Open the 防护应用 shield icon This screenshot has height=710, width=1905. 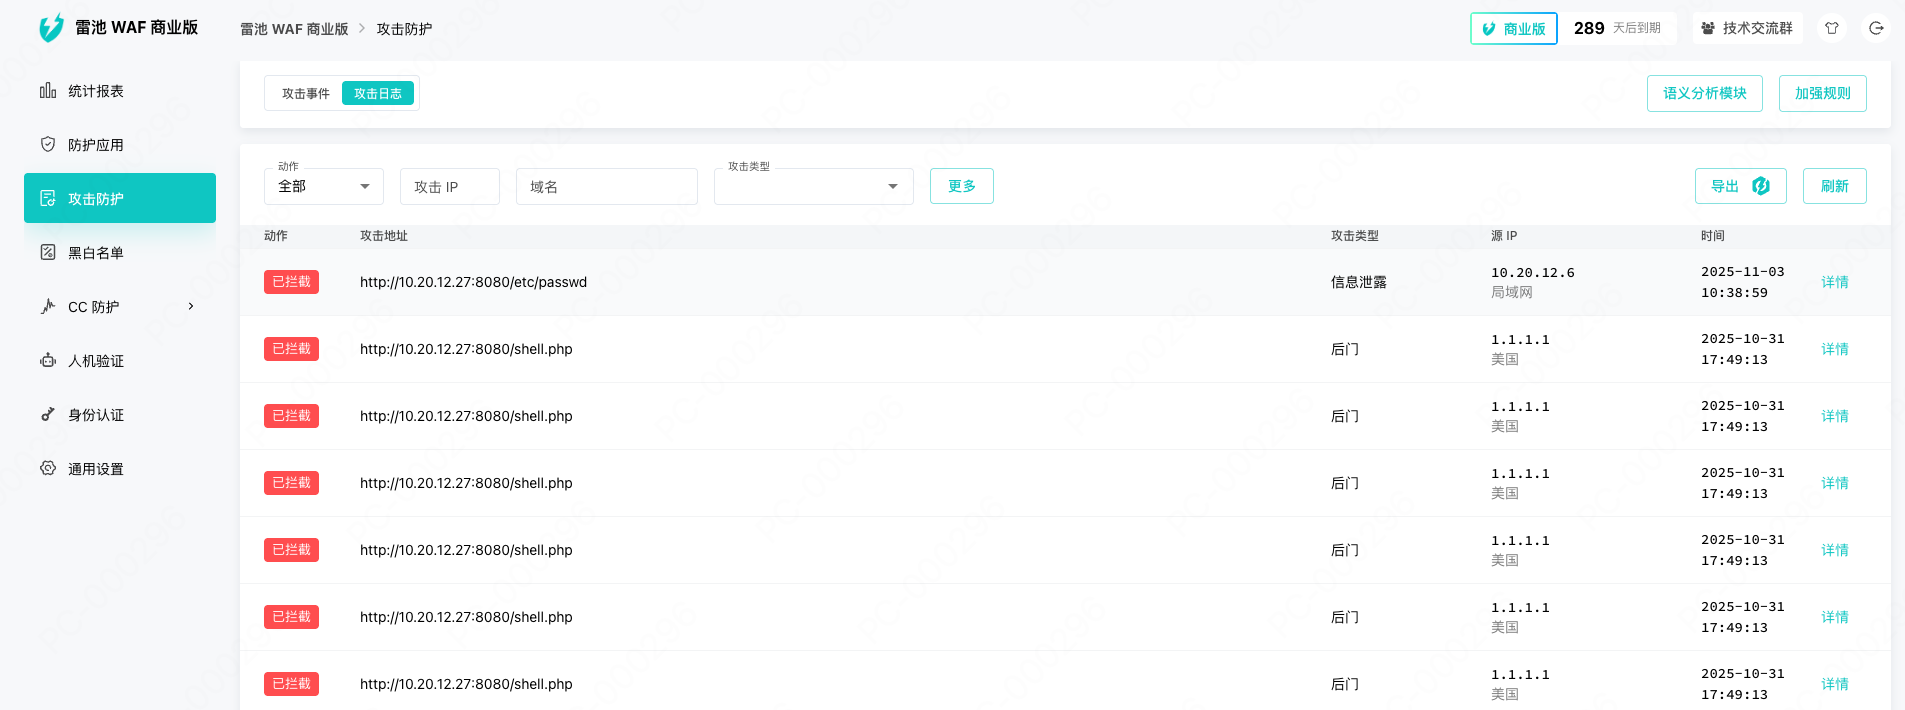tap(48, 144)
